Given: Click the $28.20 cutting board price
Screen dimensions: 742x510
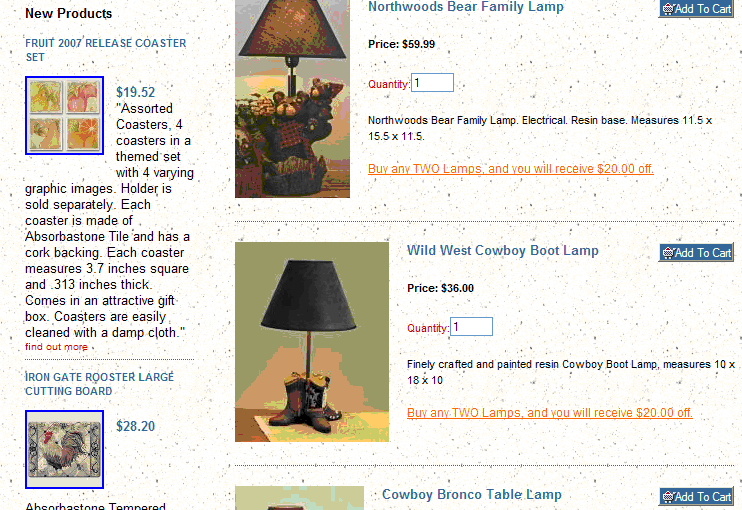Looking at the screenshot, I should pos(135,426).
